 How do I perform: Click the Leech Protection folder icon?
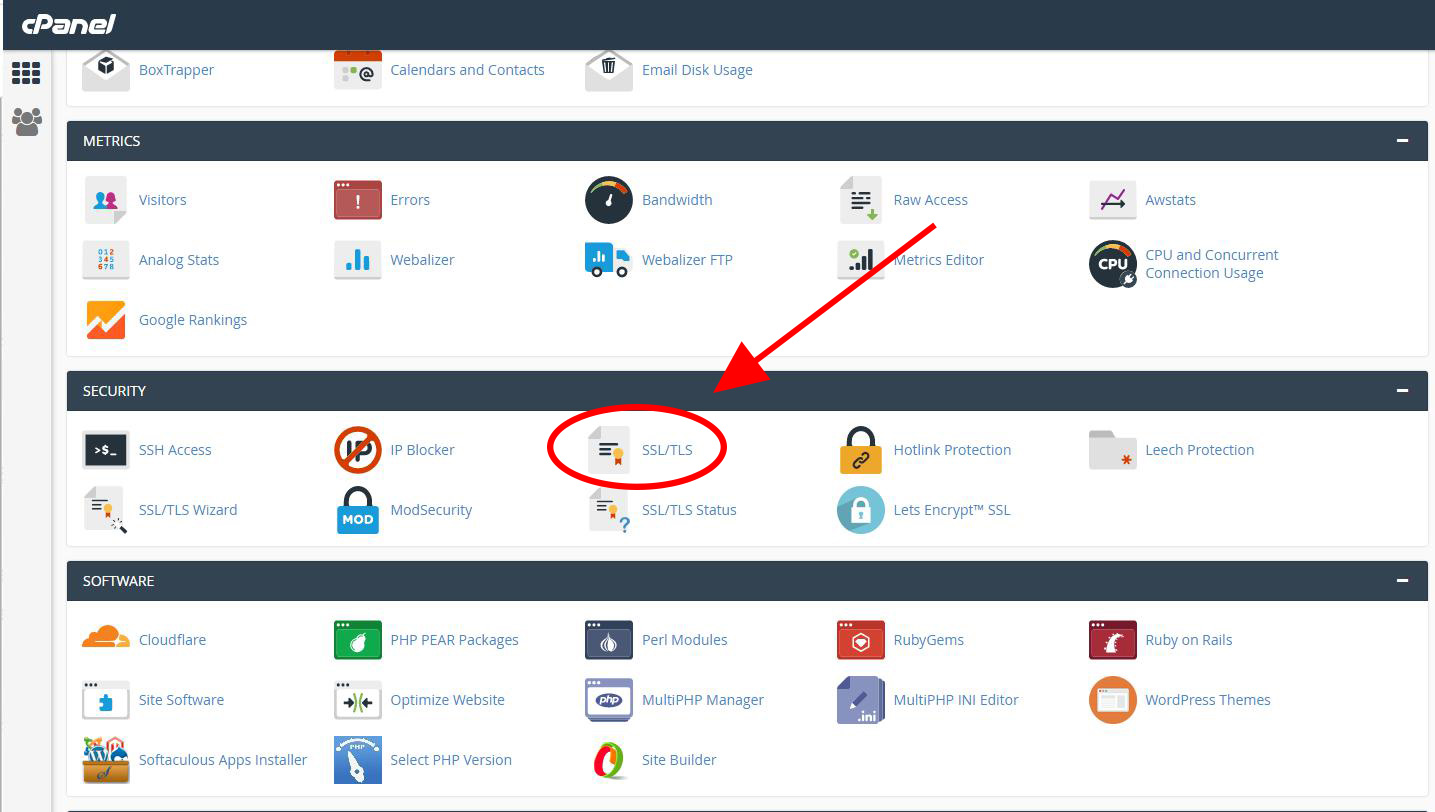pyautogui.click(x=1113, y=450)
